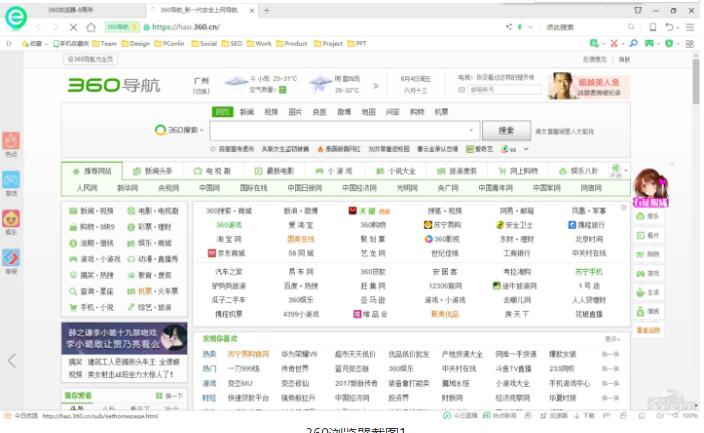Click the red scissors screenshot extension icon
704x433 pixels.
click(614, 44)
